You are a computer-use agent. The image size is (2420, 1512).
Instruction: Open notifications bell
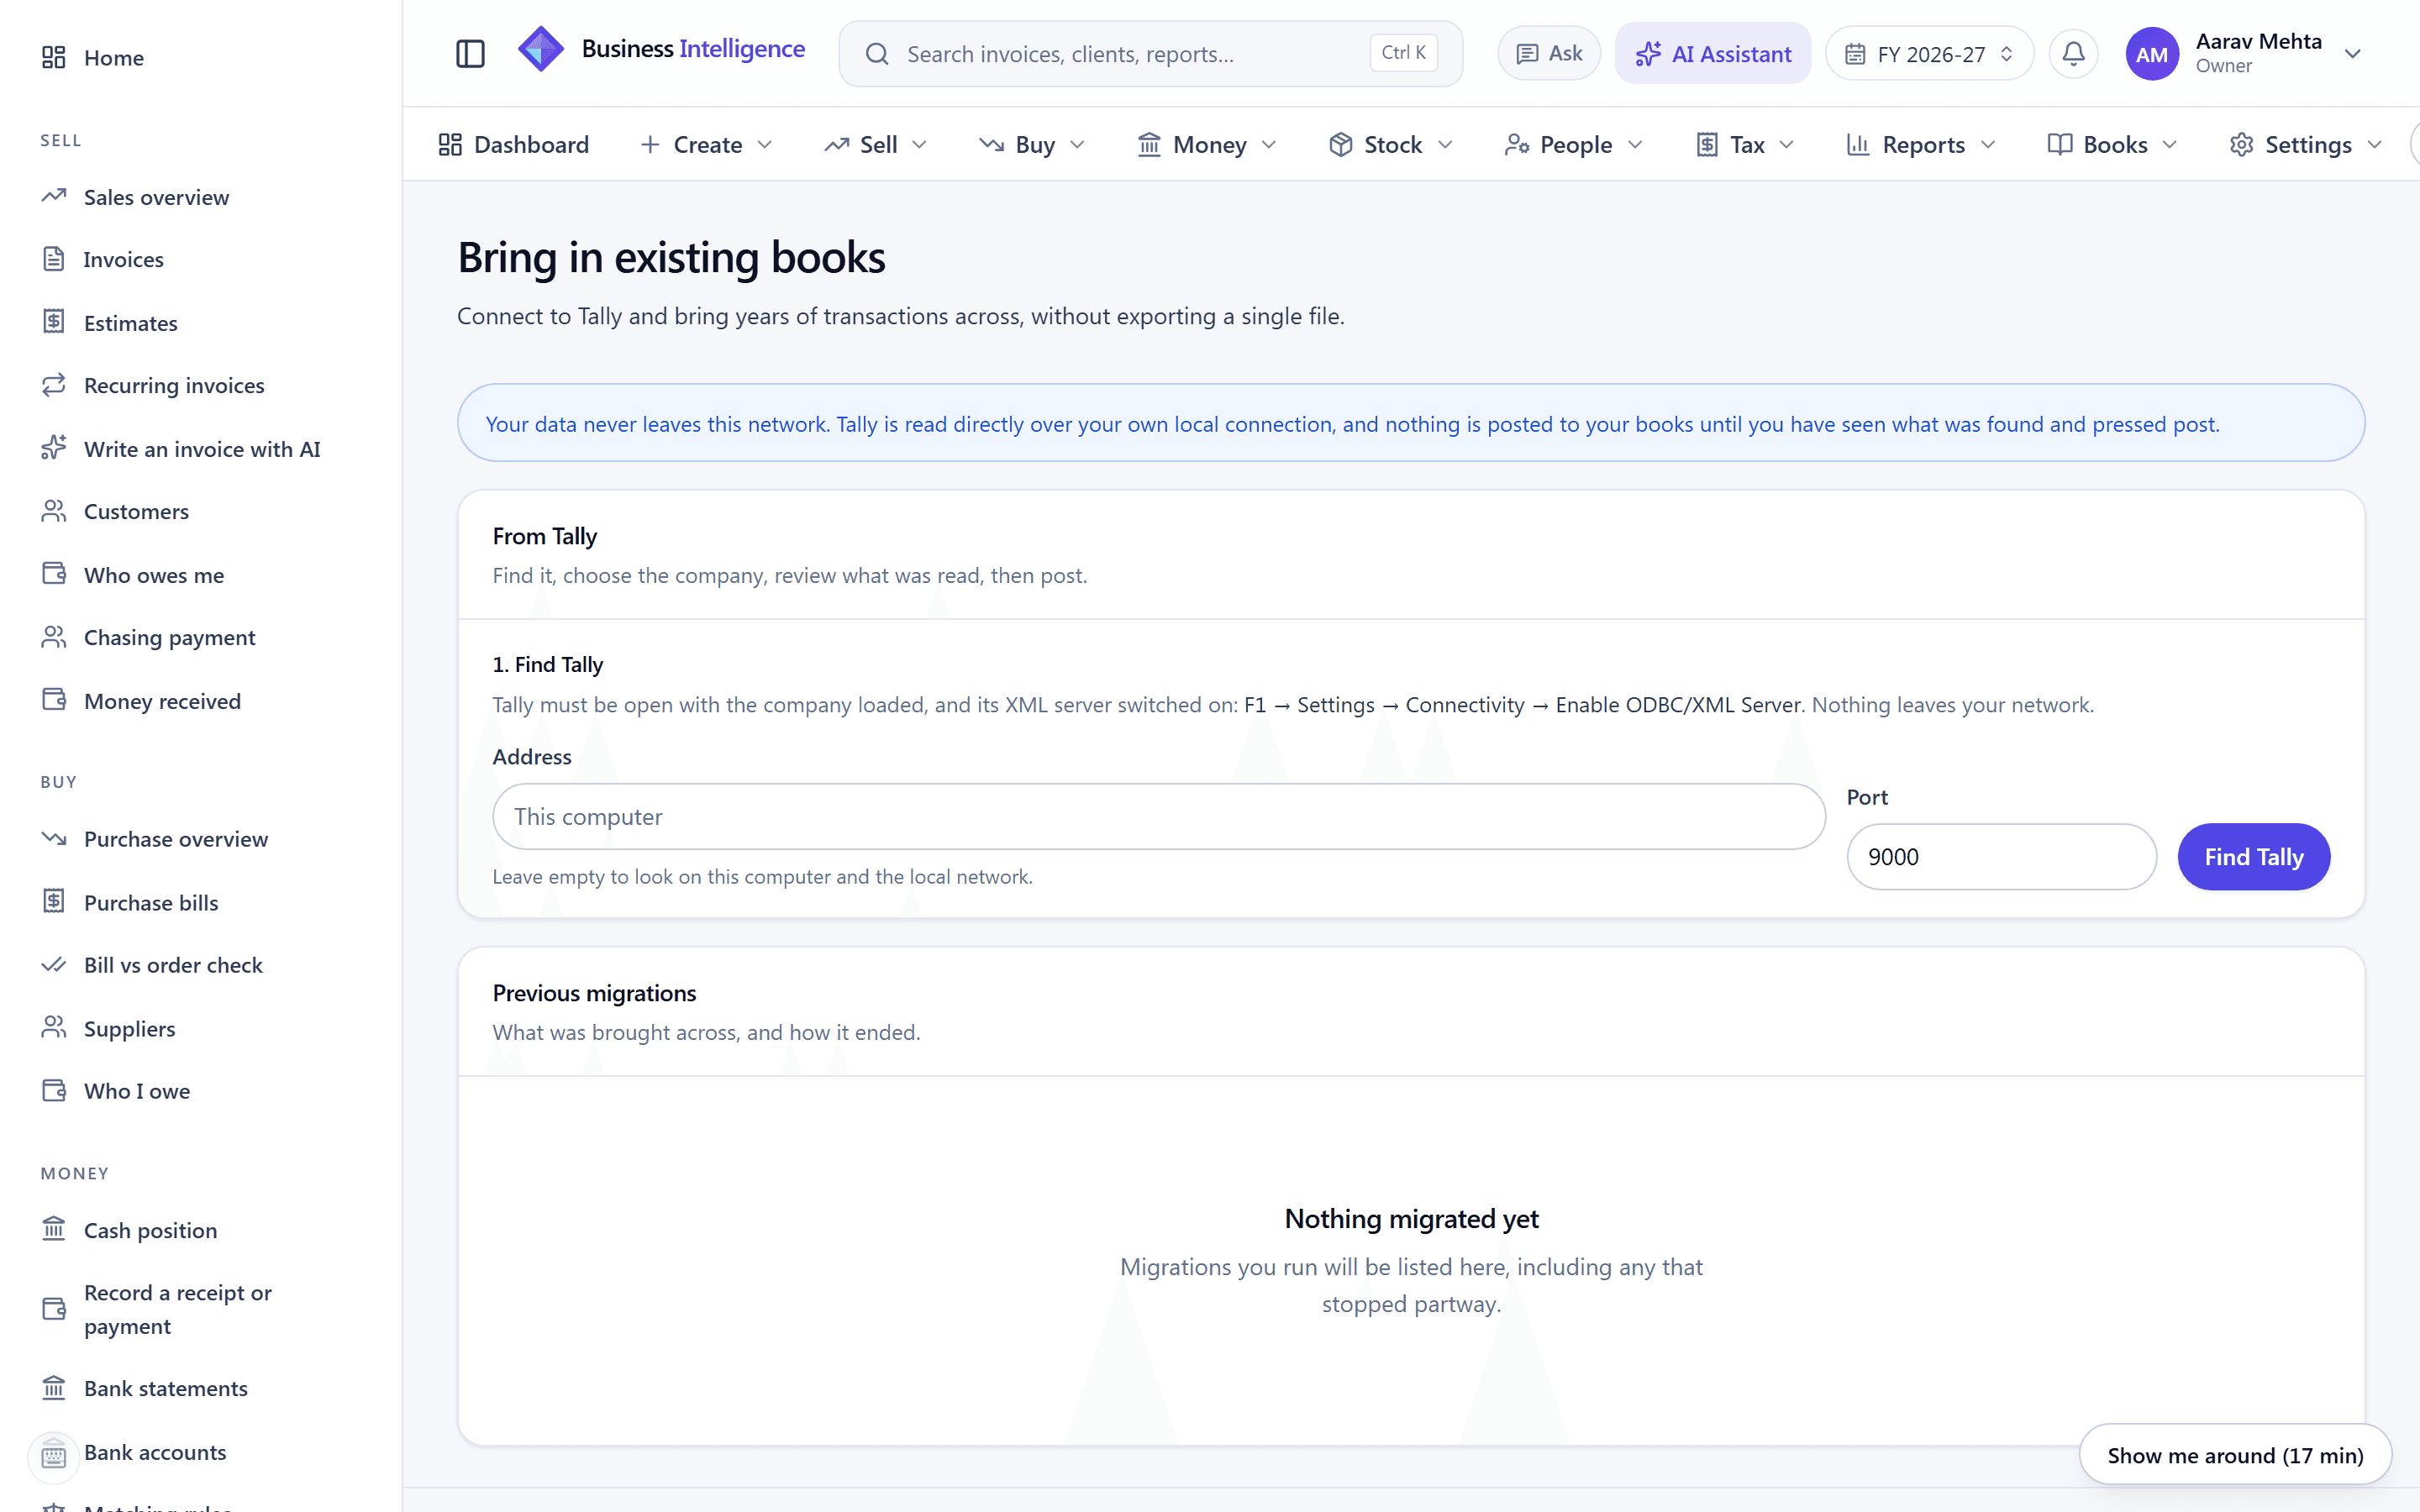pos(2074,54)
